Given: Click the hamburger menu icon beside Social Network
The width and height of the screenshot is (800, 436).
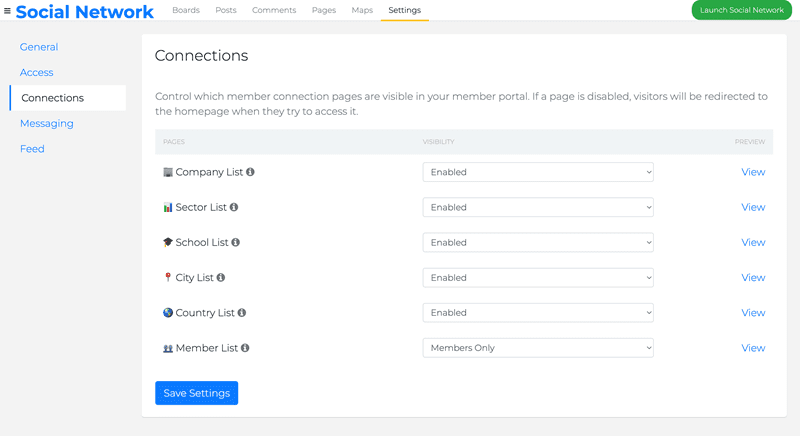Looking at the screenshot, I should tap(8, 11).
